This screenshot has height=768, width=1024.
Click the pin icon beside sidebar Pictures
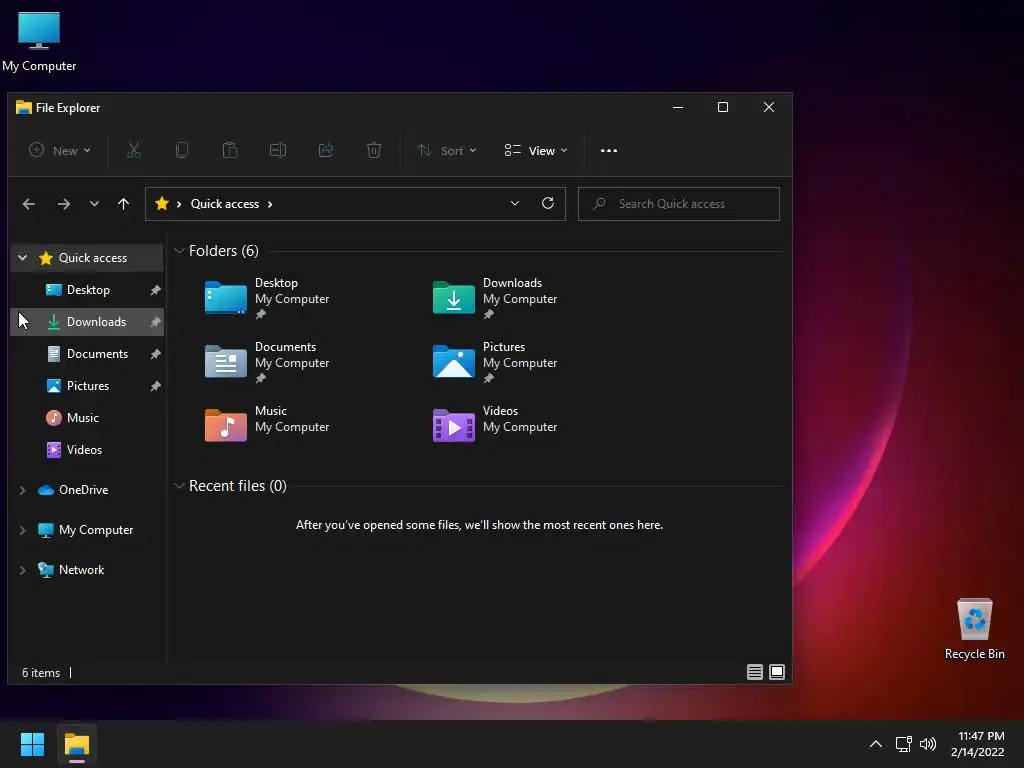[x=155, y=386]
